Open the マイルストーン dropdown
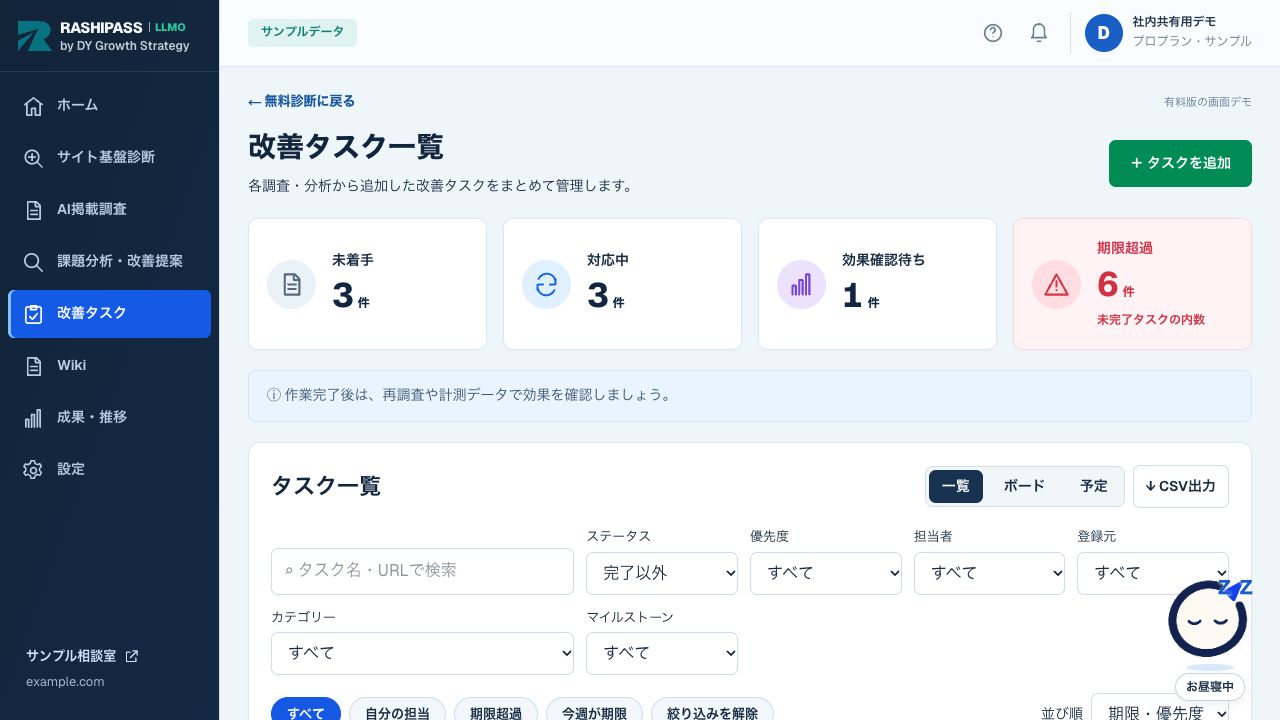 pyautogui.click(x=662, y=653)
